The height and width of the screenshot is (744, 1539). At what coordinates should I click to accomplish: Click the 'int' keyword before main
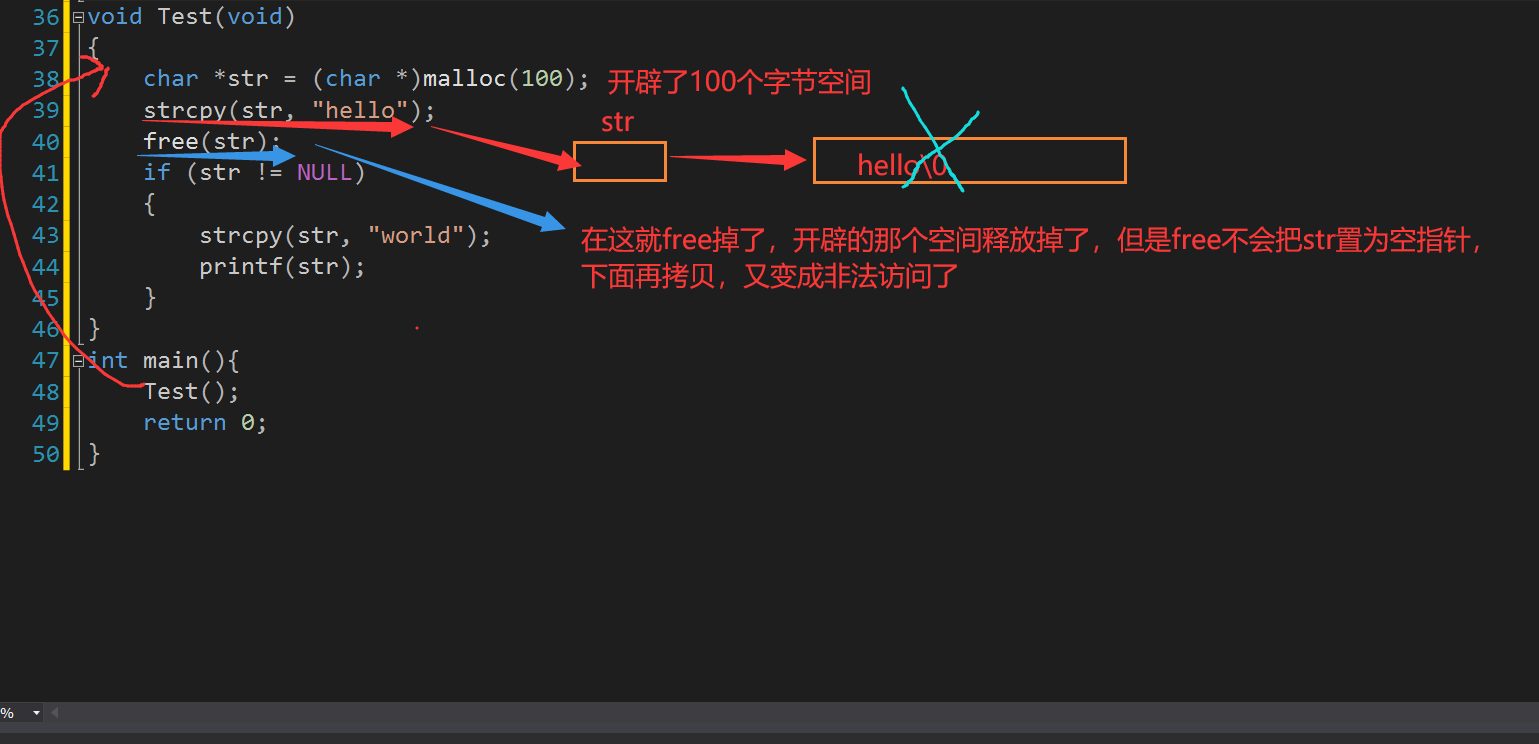(x=107, y=360)
